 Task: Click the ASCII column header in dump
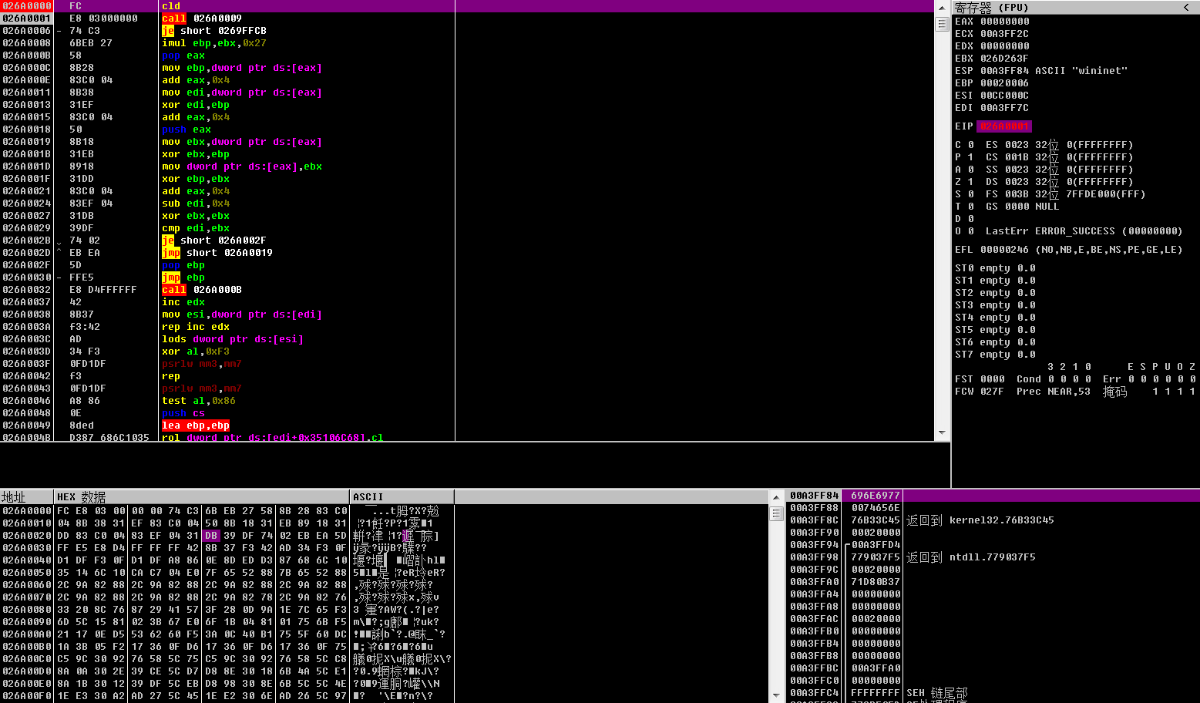[402, 497]
